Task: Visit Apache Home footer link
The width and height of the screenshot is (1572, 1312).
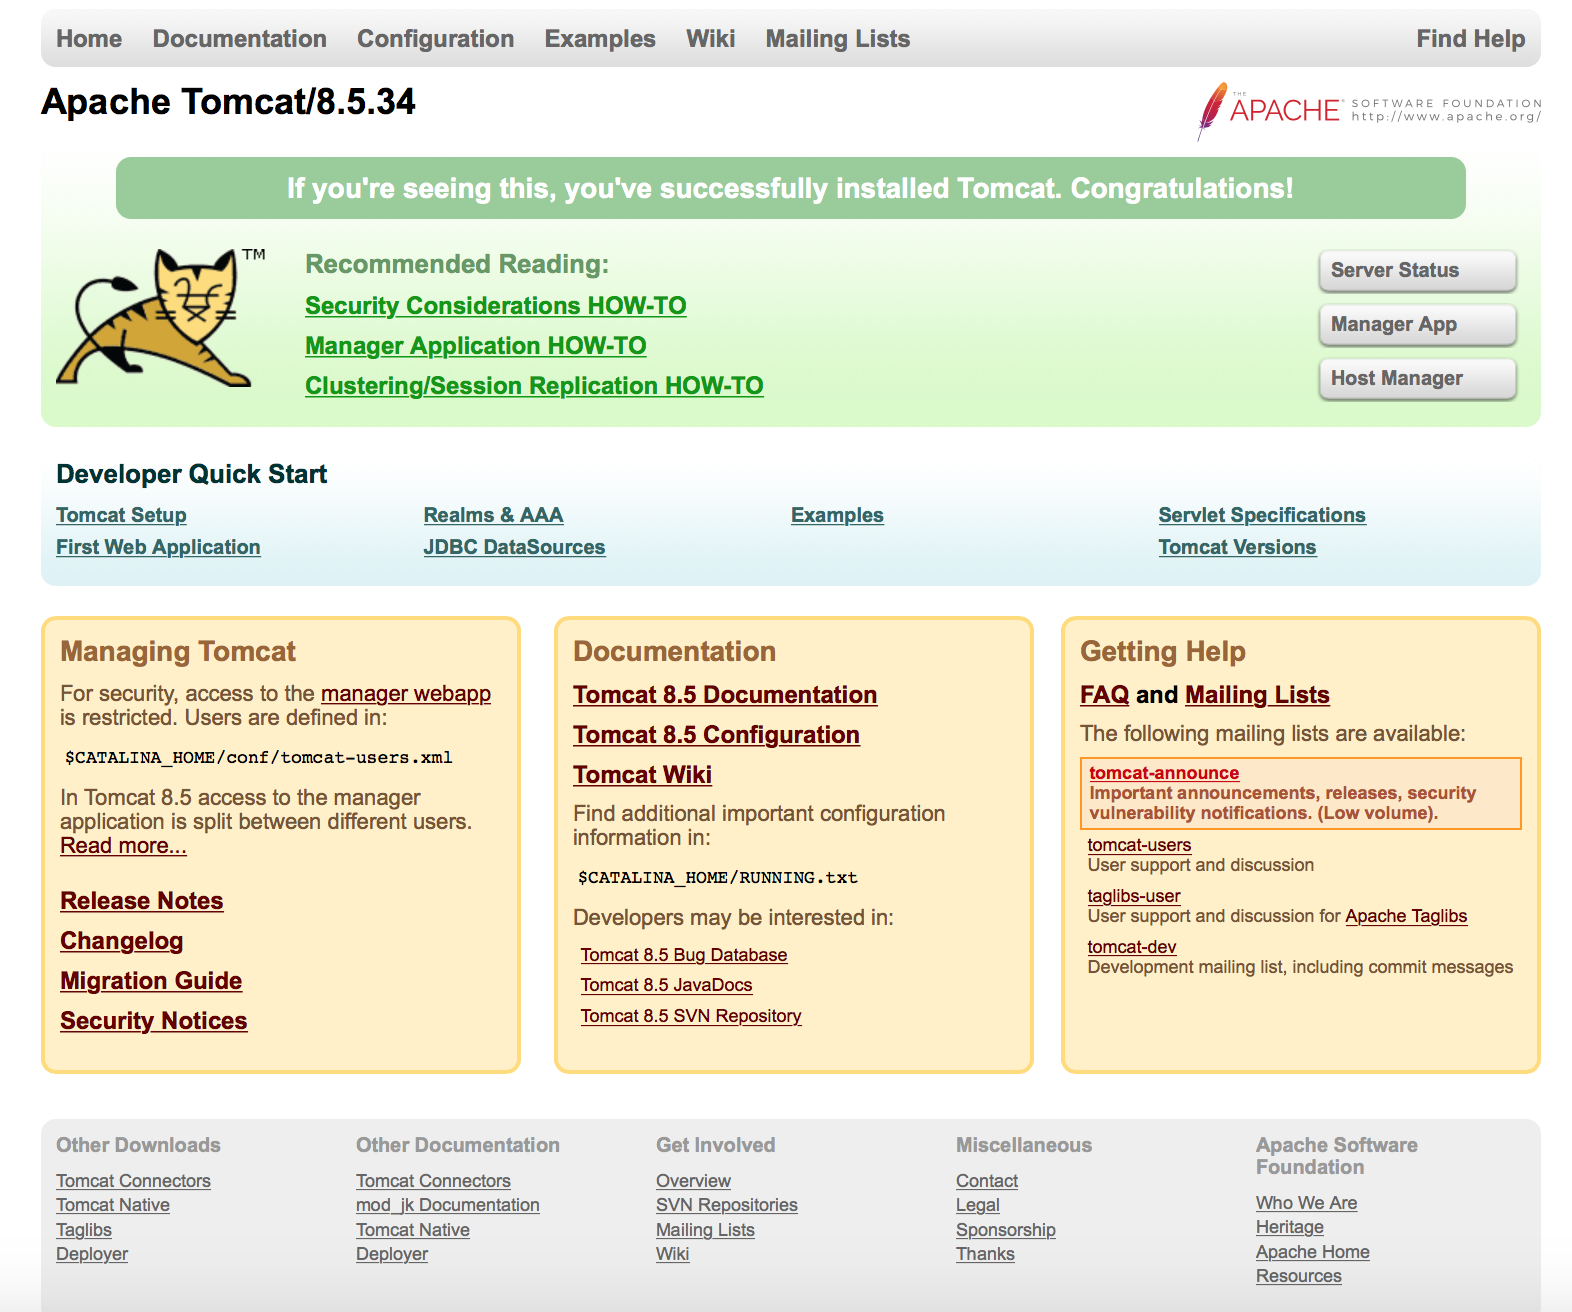Action: [x=1313, y=1252]
